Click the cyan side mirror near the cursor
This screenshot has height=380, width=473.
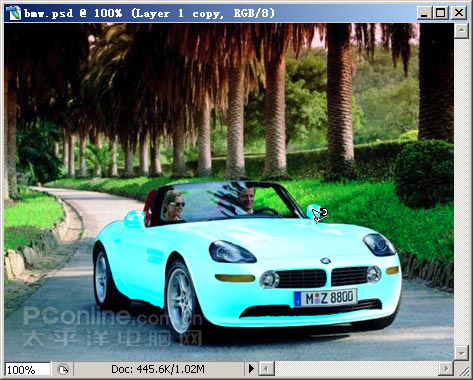click(312, 212)
